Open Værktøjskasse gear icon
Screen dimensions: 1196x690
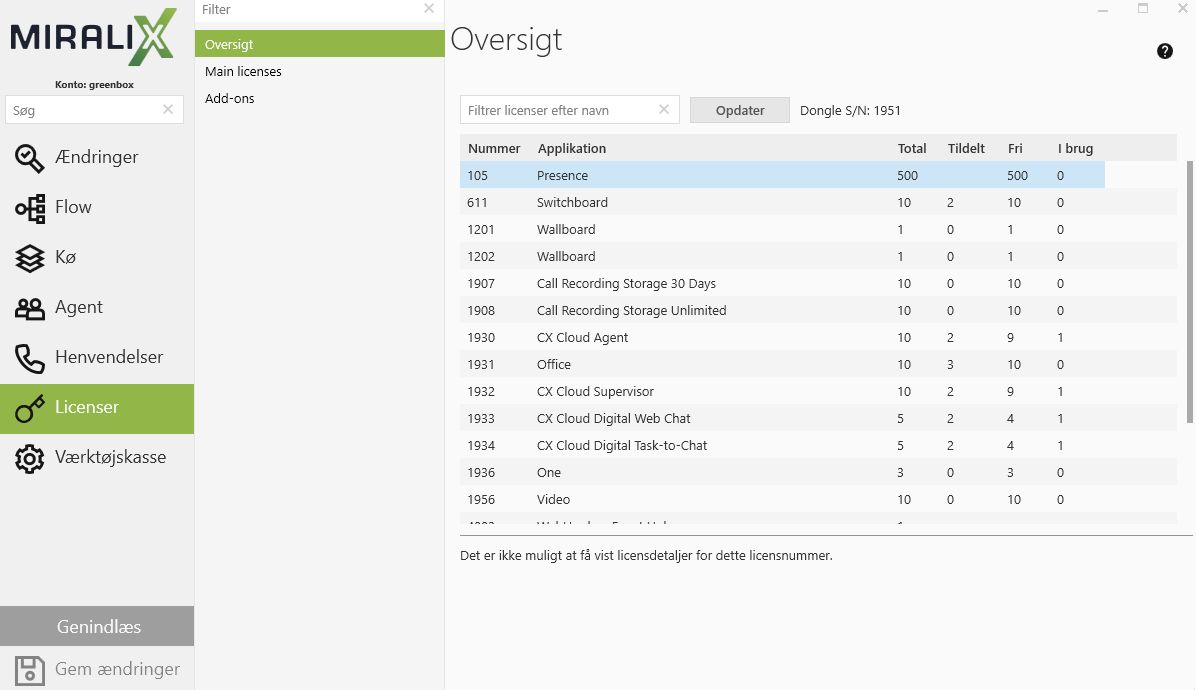click(x=30, y=458)
